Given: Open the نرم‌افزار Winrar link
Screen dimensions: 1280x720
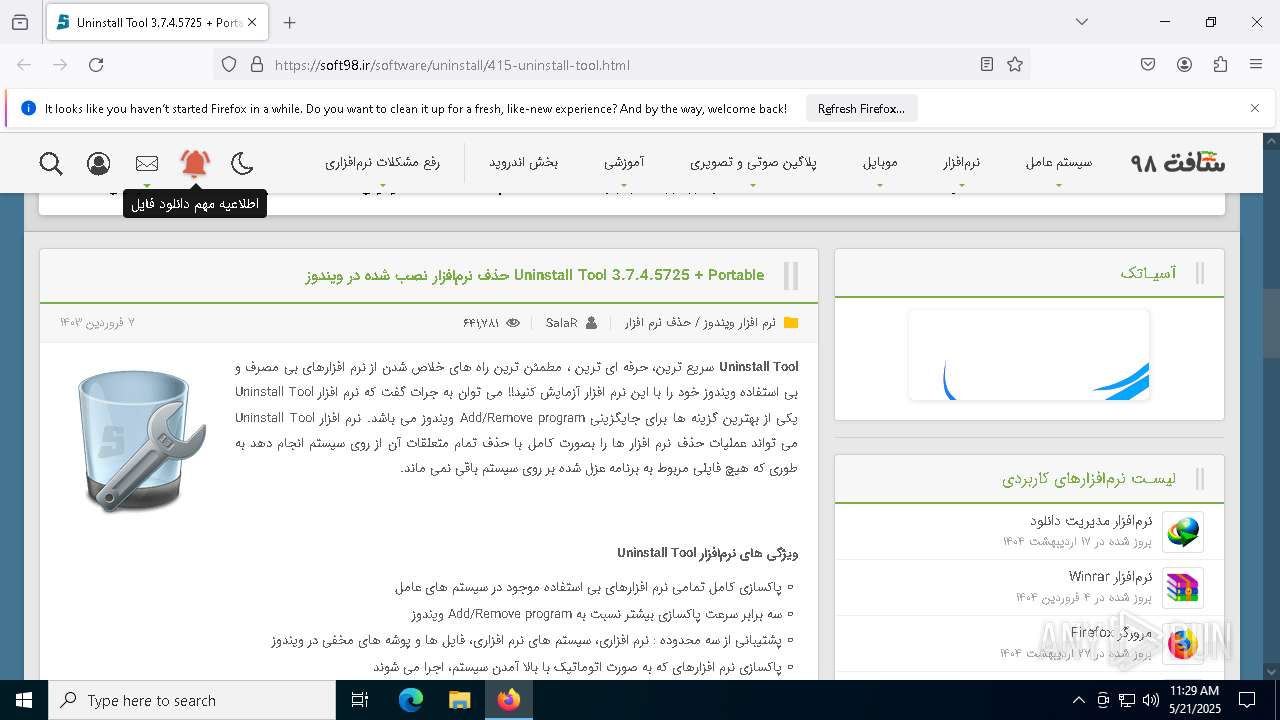Looking at the screenshot, I should click(x=1110, y=577).
